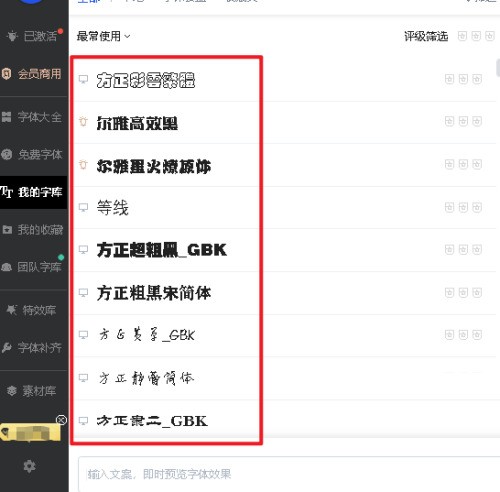Image resolution: width=500 pixels, height=492 pixels.
Task: Set second rating star on 尔雅高效黑 row
Action: pyautogui.click(x=463, y=121)
